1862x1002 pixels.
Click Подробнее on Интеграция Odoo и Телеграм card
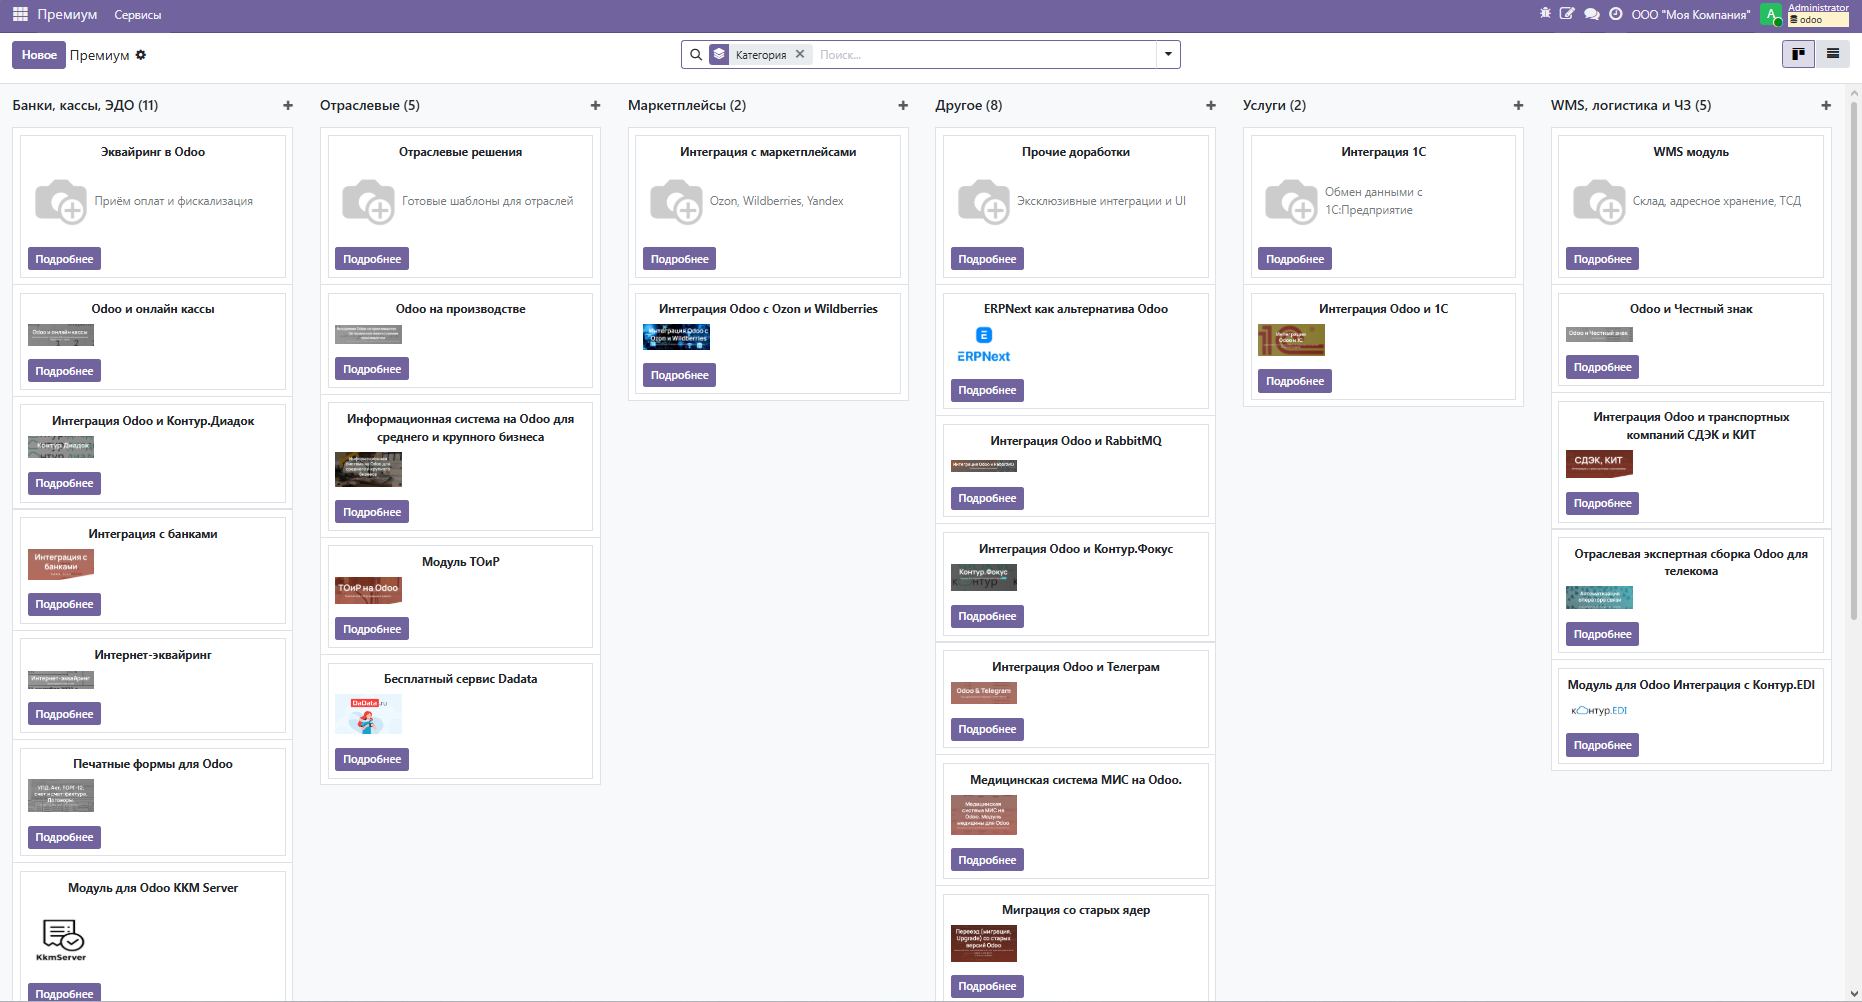point(987,729)
